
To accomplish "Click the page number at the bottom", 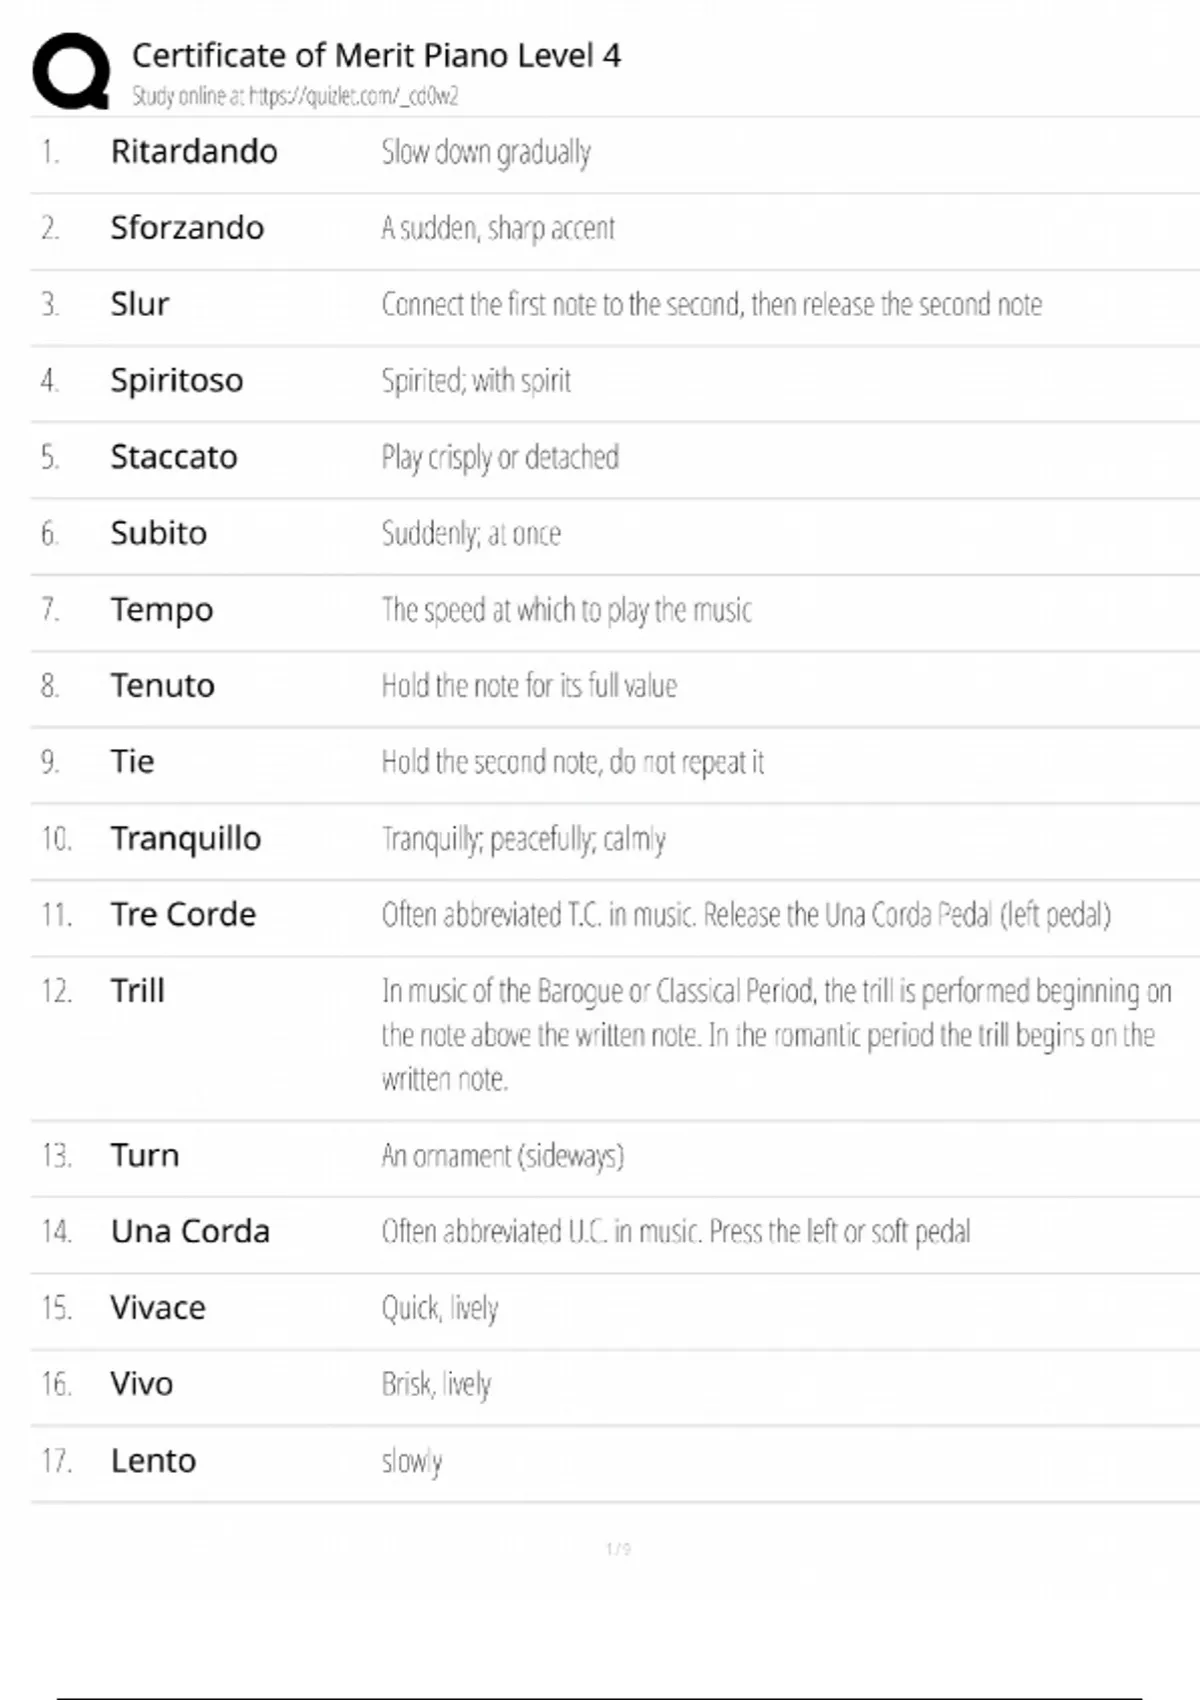I will tap(618, 1549).
